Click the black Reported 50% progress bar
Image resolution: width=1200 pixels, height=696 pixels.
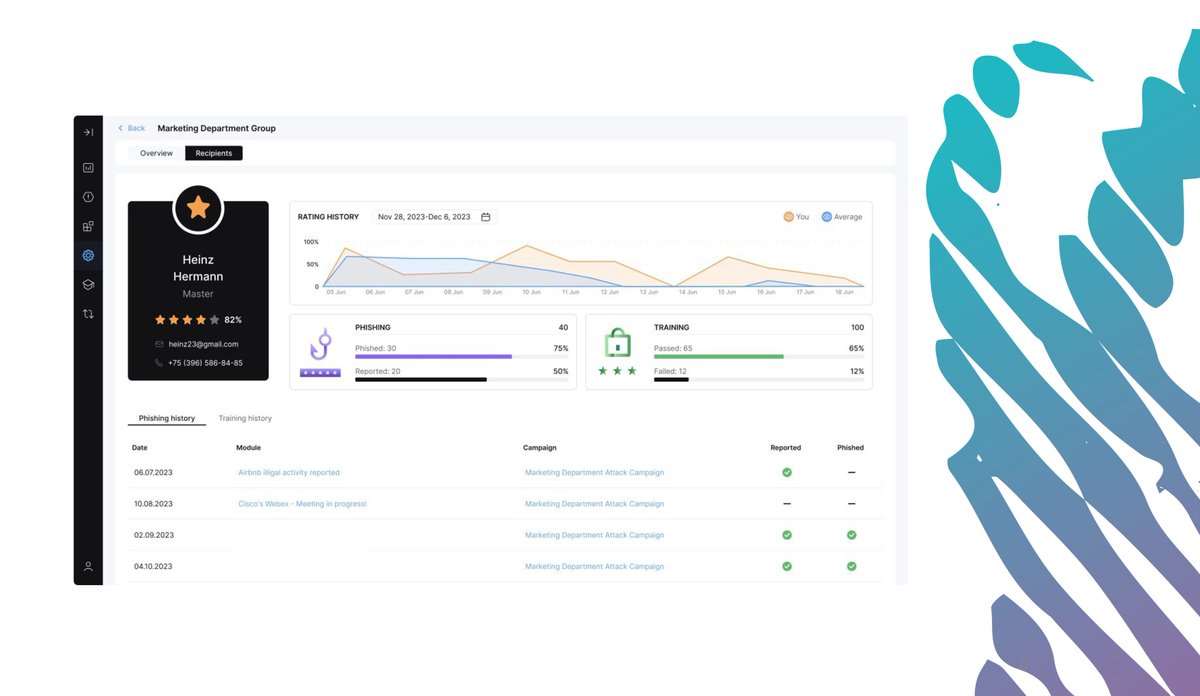pos(421,380)
